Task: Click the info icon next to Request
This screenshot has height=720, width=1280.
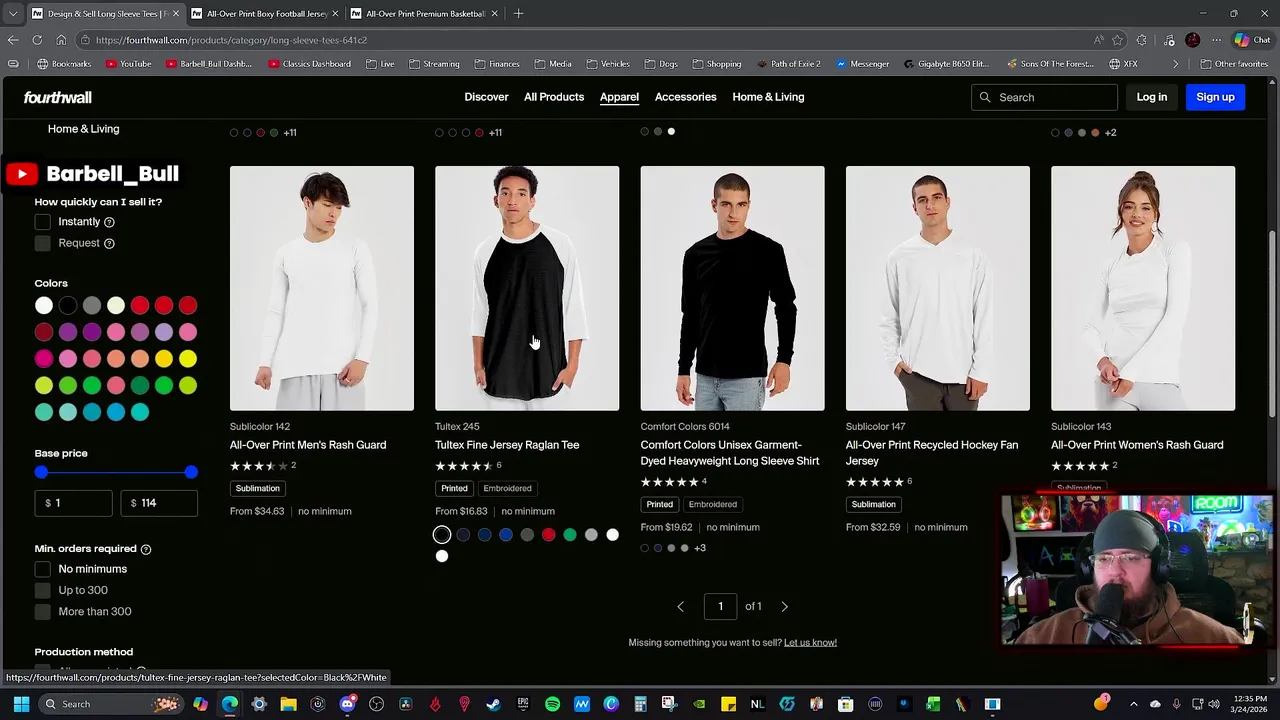Action: click(109, 243)
